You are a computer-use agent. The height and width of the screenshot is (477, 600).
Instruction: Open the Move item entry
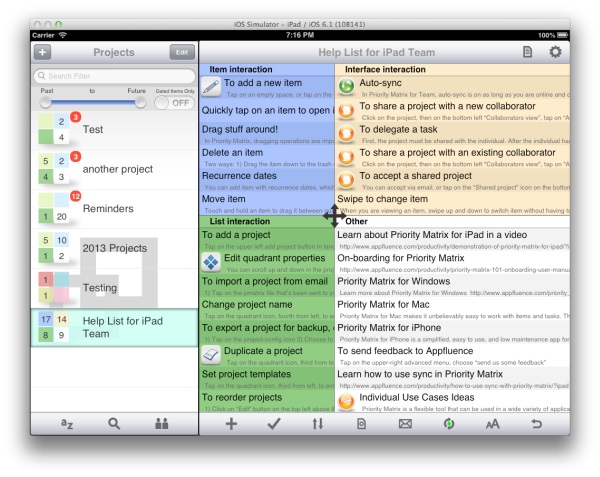click(x=267, y=203)
